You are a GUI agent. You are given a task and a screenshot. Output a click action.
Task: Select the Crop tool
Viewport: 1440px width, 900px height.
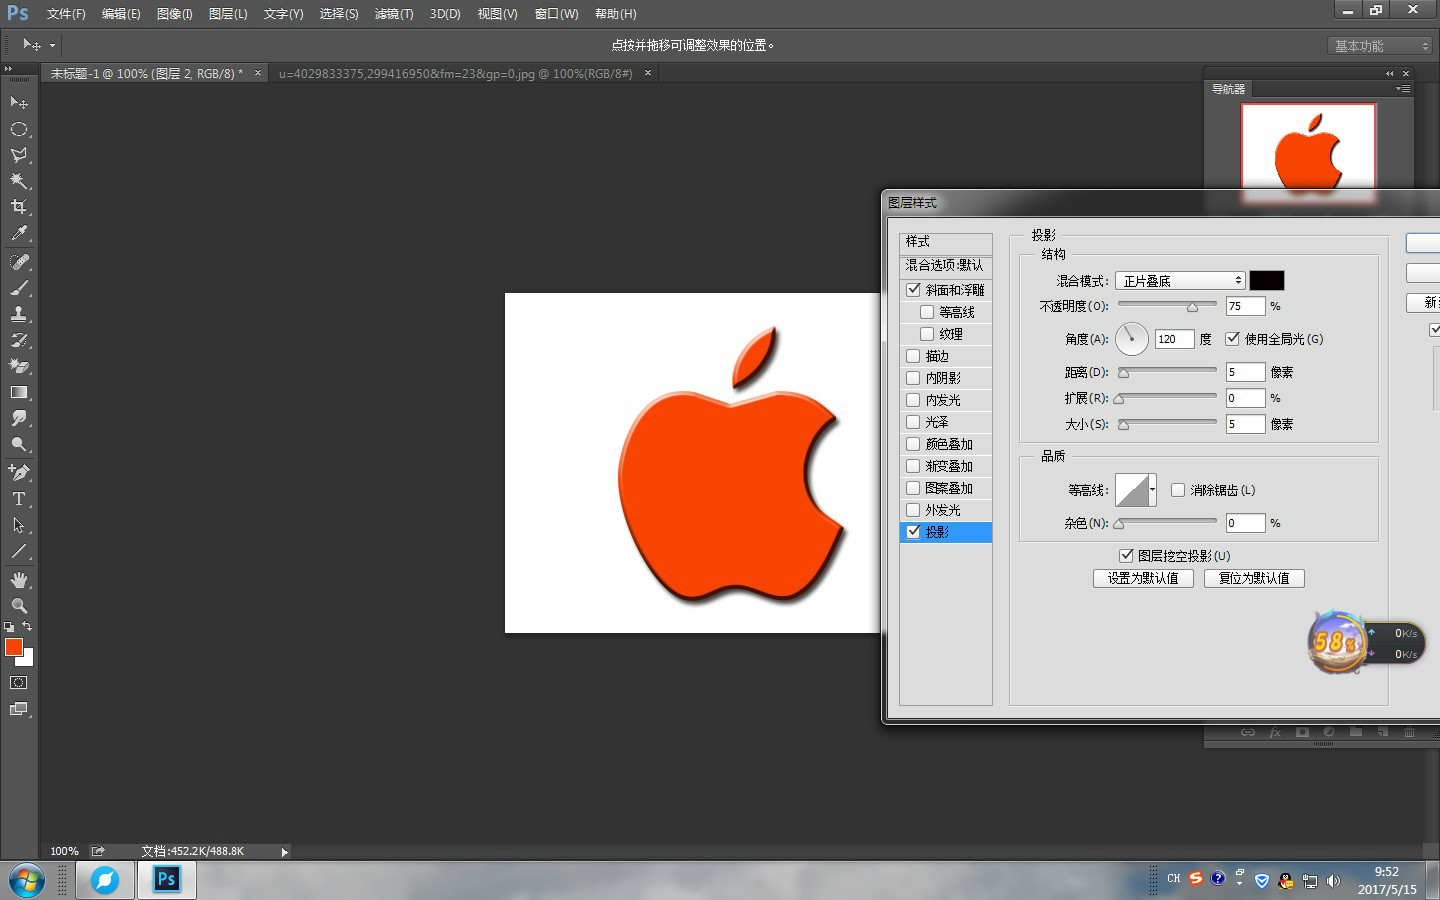tap(19, 207)
